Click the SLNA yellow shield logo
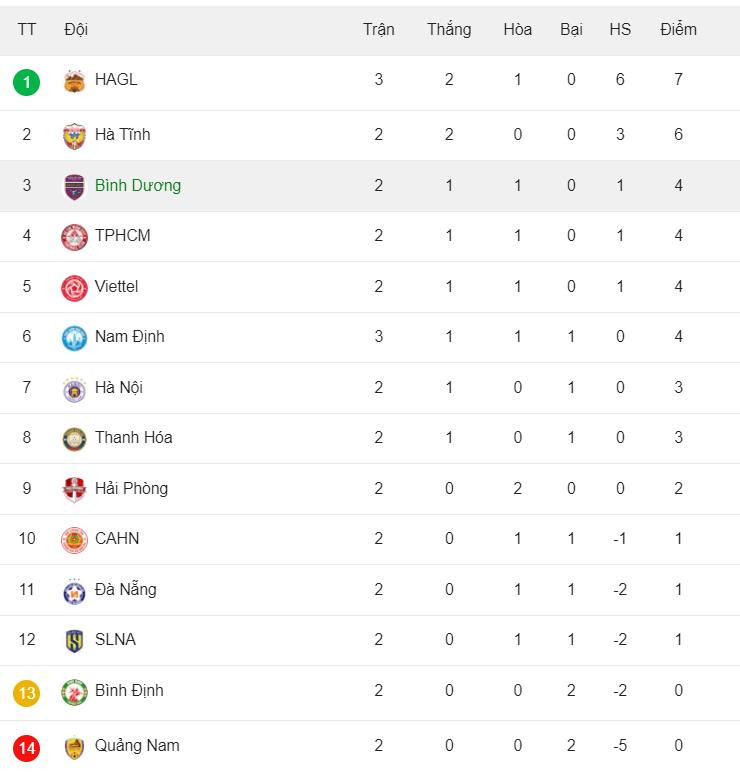Screen dimensions: 740x772 point(74,640)
